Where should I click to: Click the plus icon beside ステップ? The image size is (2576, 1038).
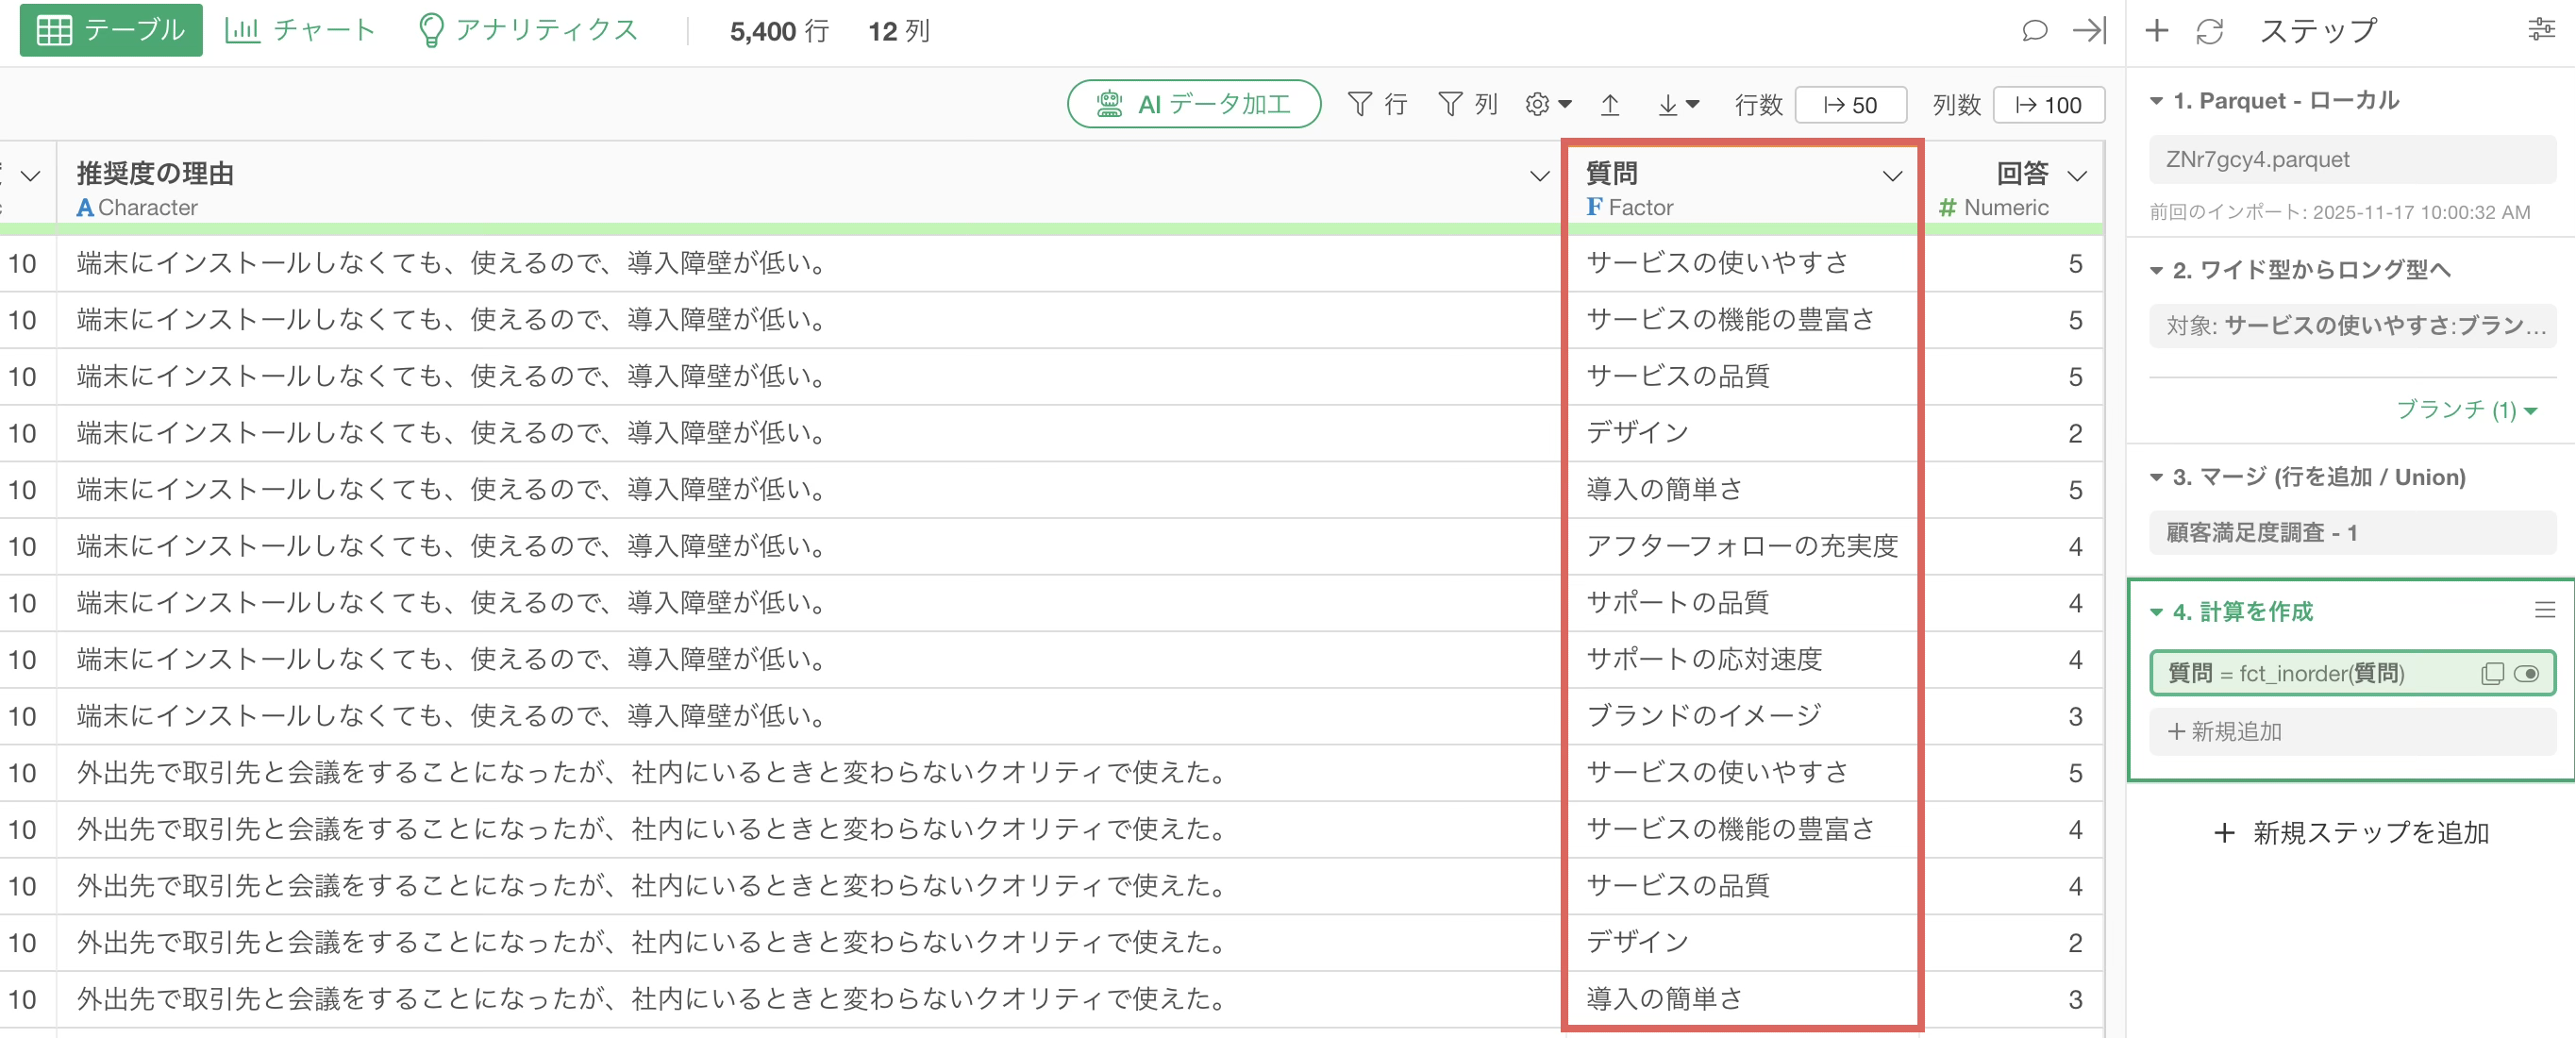click(x=2156, y=30)
